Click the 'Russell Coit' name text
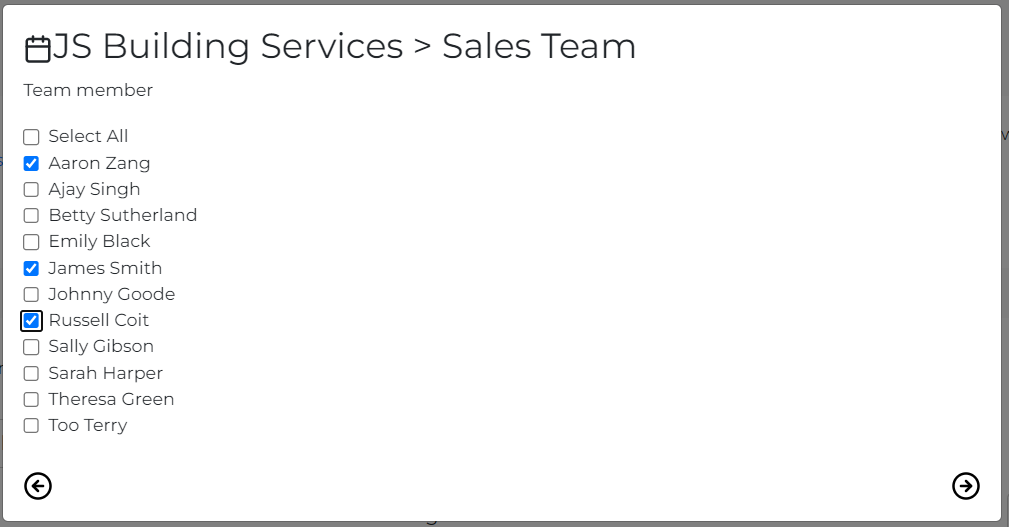The height and width of the screenshot is (527, 1009). pyautogui.click(x=98, y=320)
